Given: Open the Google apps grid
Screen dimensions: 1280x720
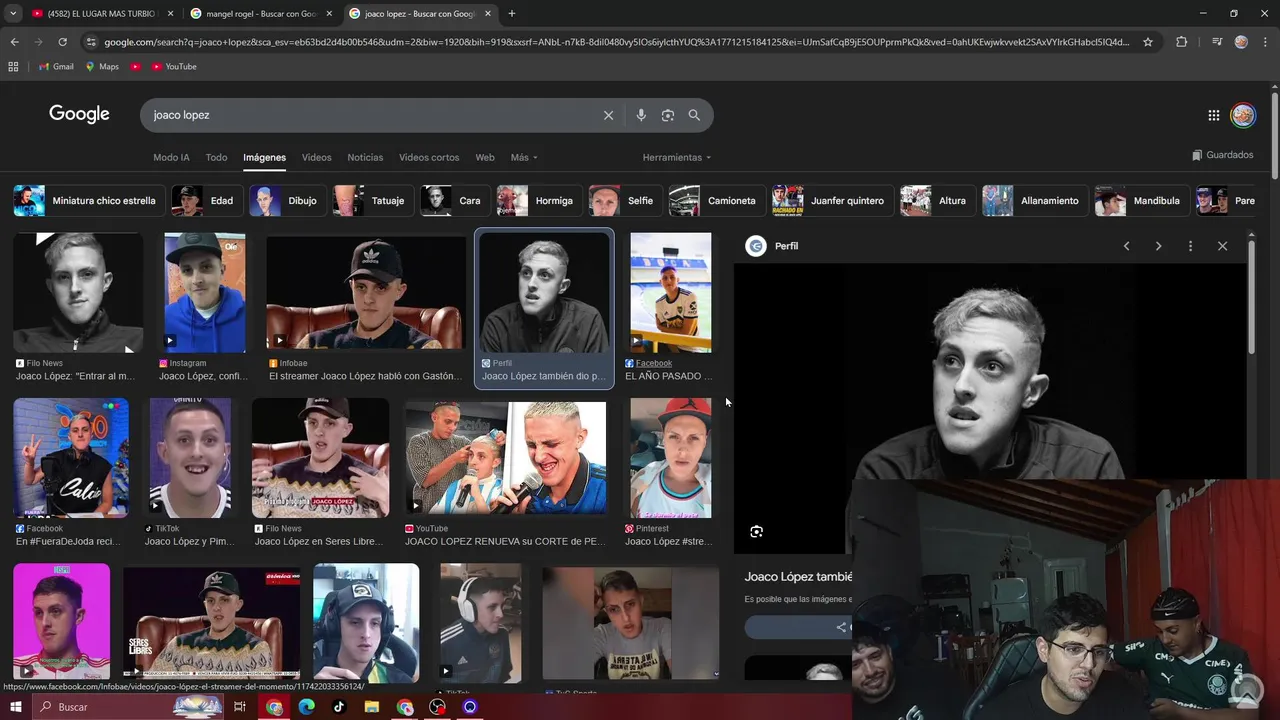Looking at the screenshot, I should pyautogui.click(x=1214, y=115).
